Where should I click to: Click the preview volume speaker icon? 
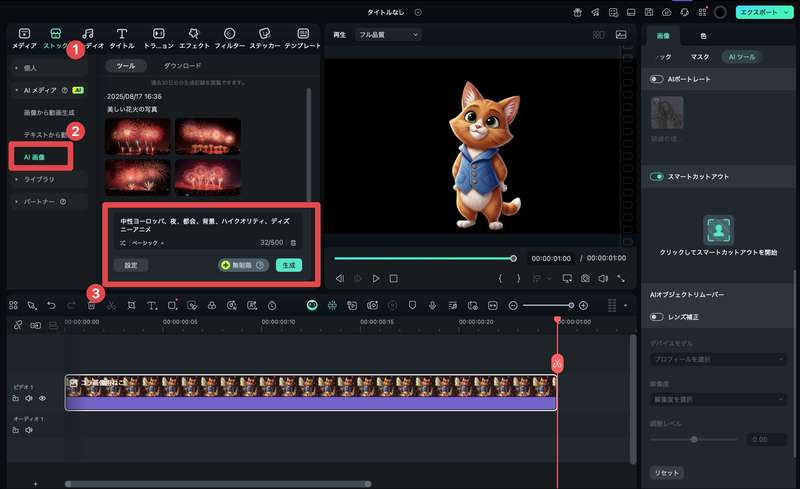pyautogui.click(x=603, y=278)
